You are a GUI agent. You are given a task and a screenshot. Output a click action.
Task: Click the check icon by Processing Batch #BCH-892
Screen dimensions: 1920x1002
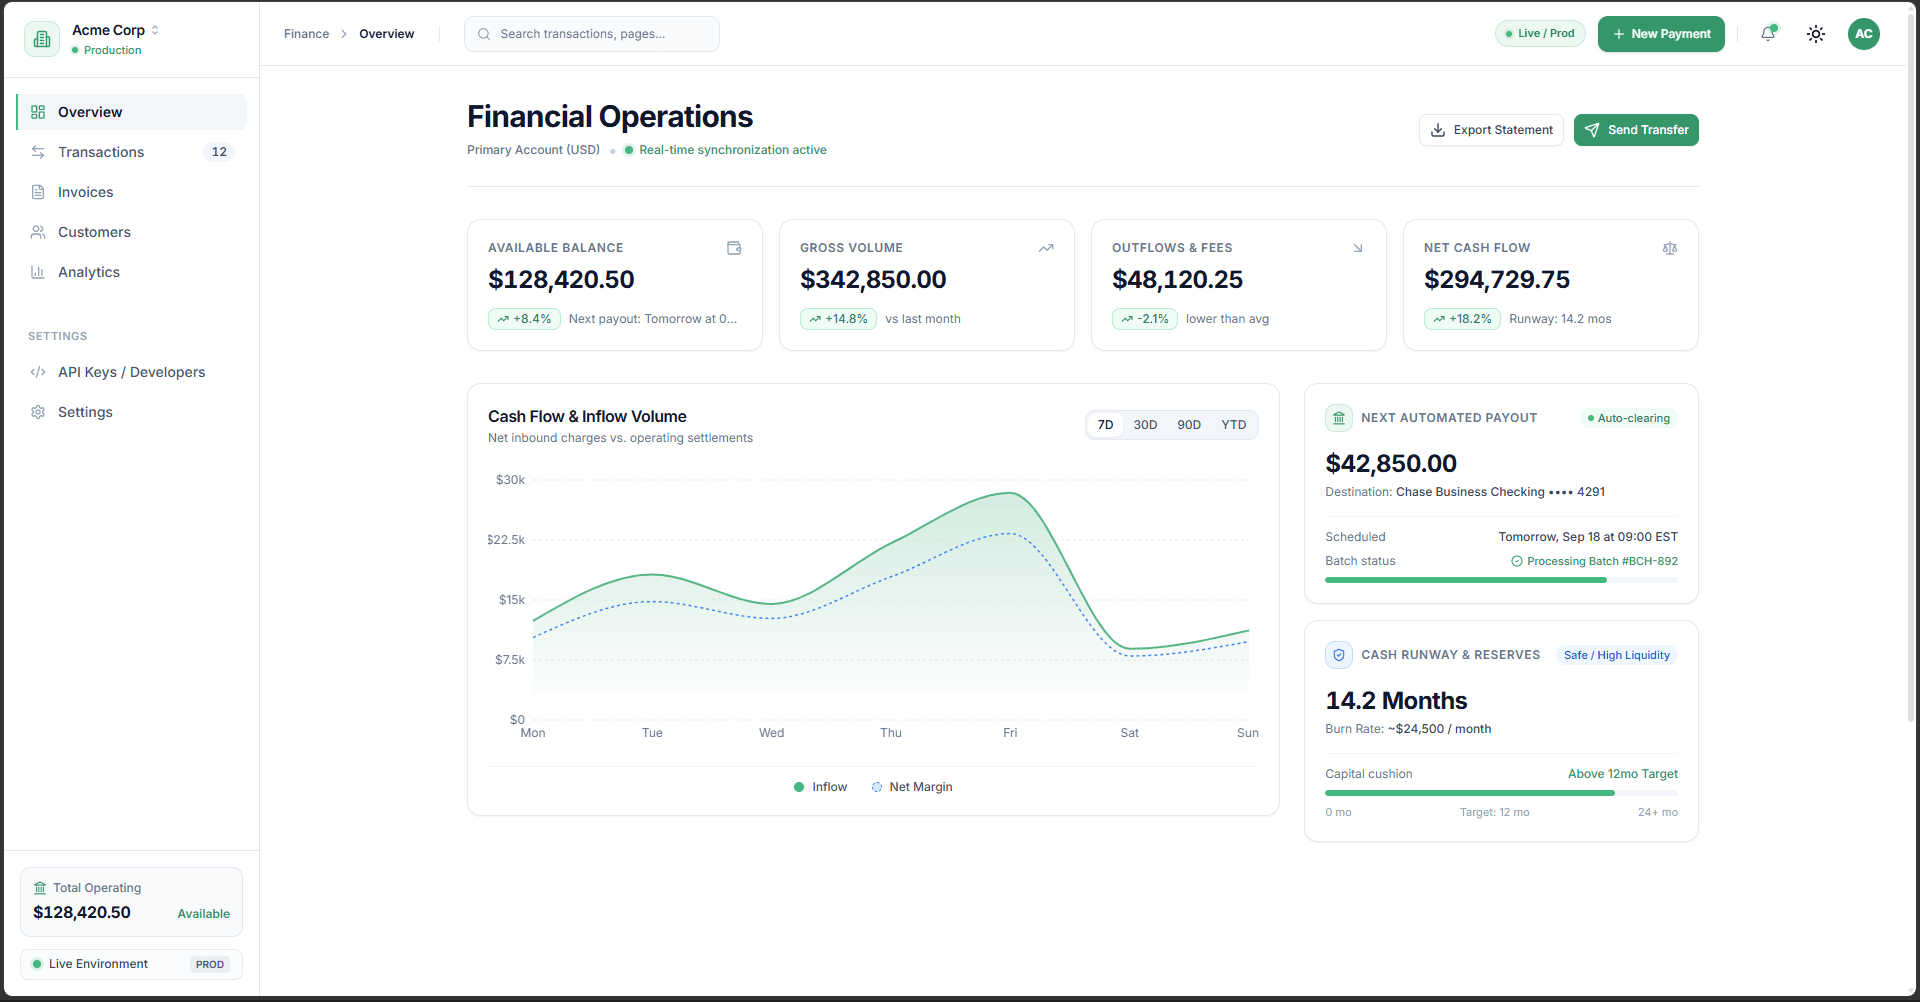[1517, 562]
